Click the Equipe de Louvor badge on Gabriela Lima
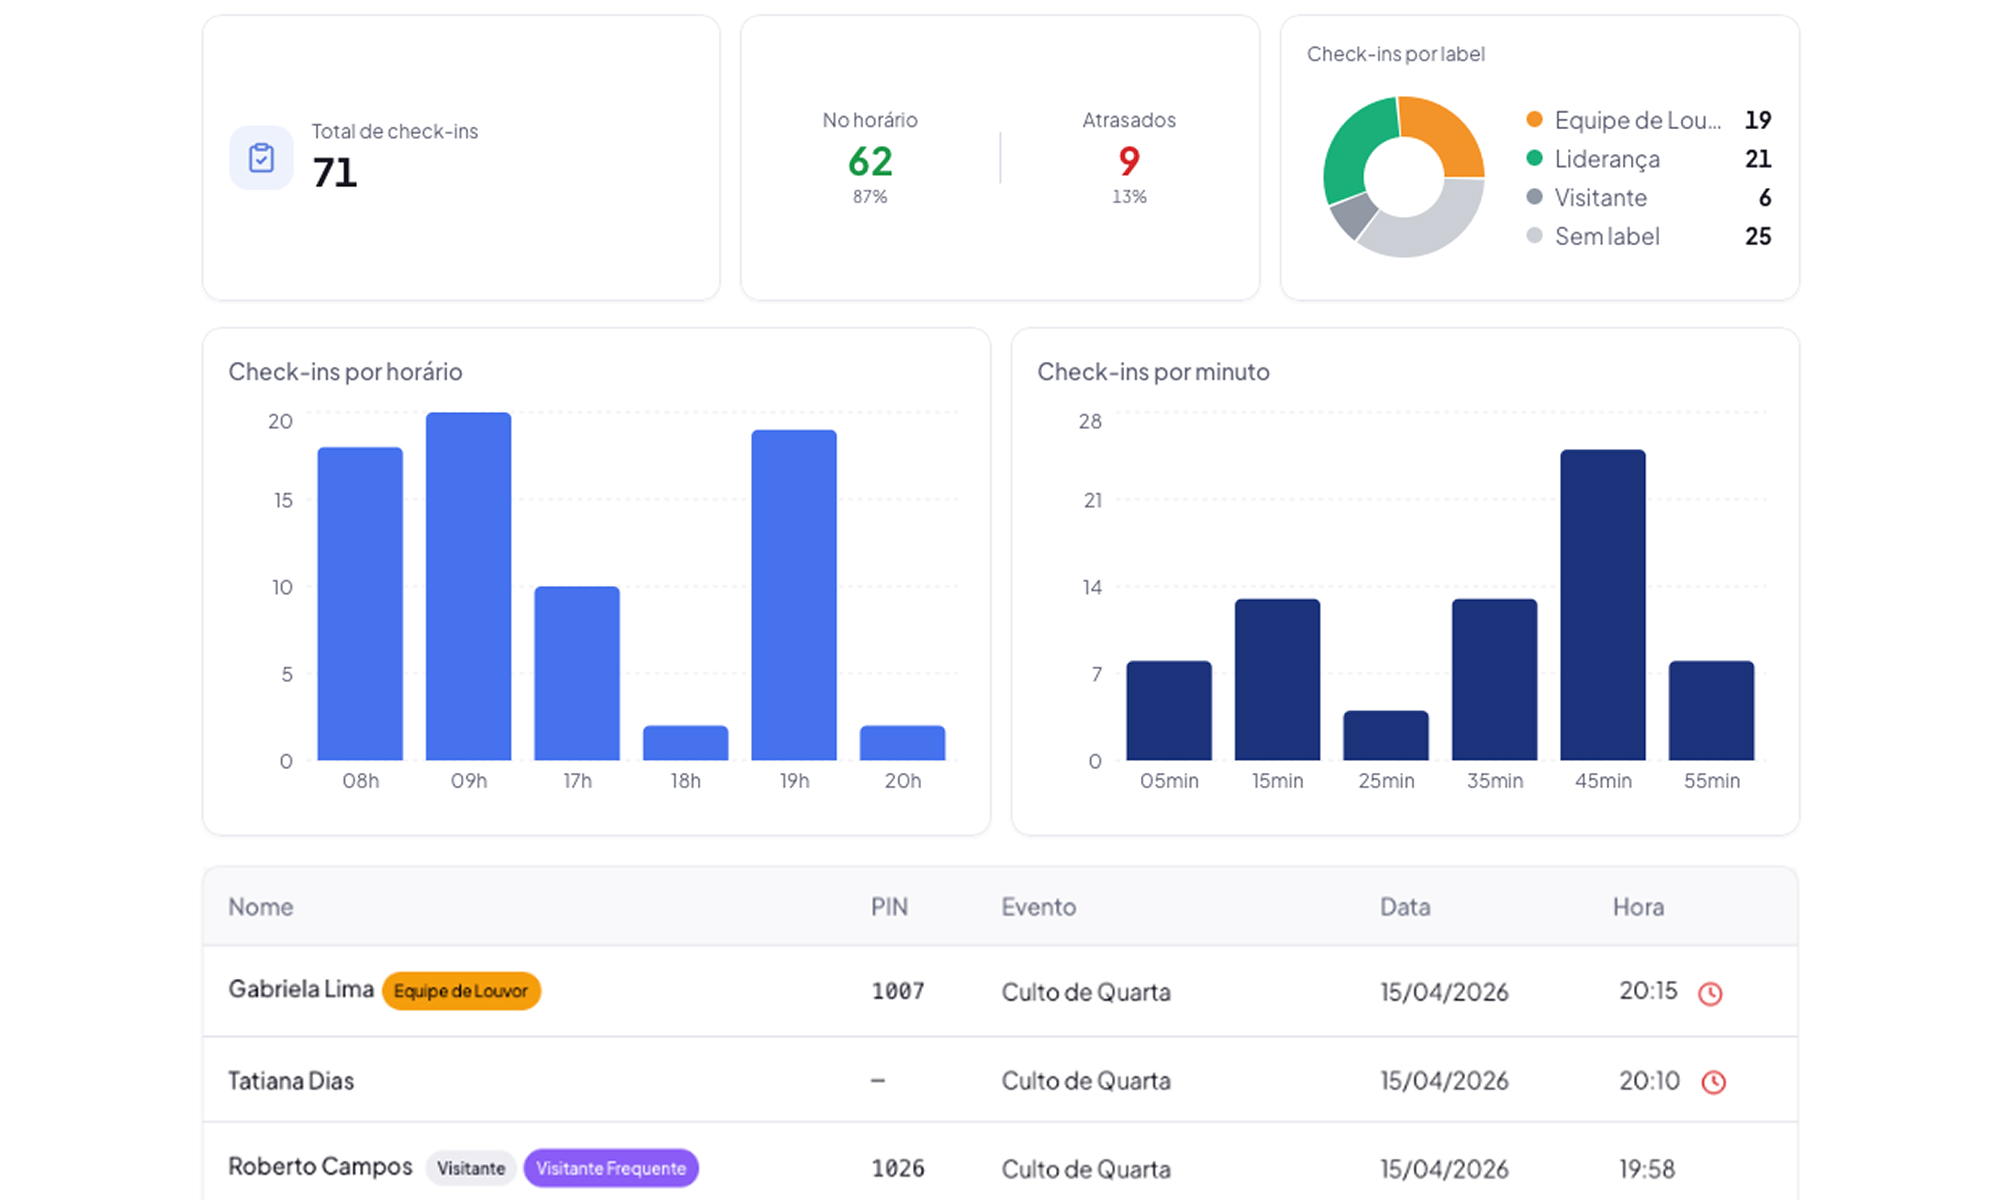 point(461,991)
